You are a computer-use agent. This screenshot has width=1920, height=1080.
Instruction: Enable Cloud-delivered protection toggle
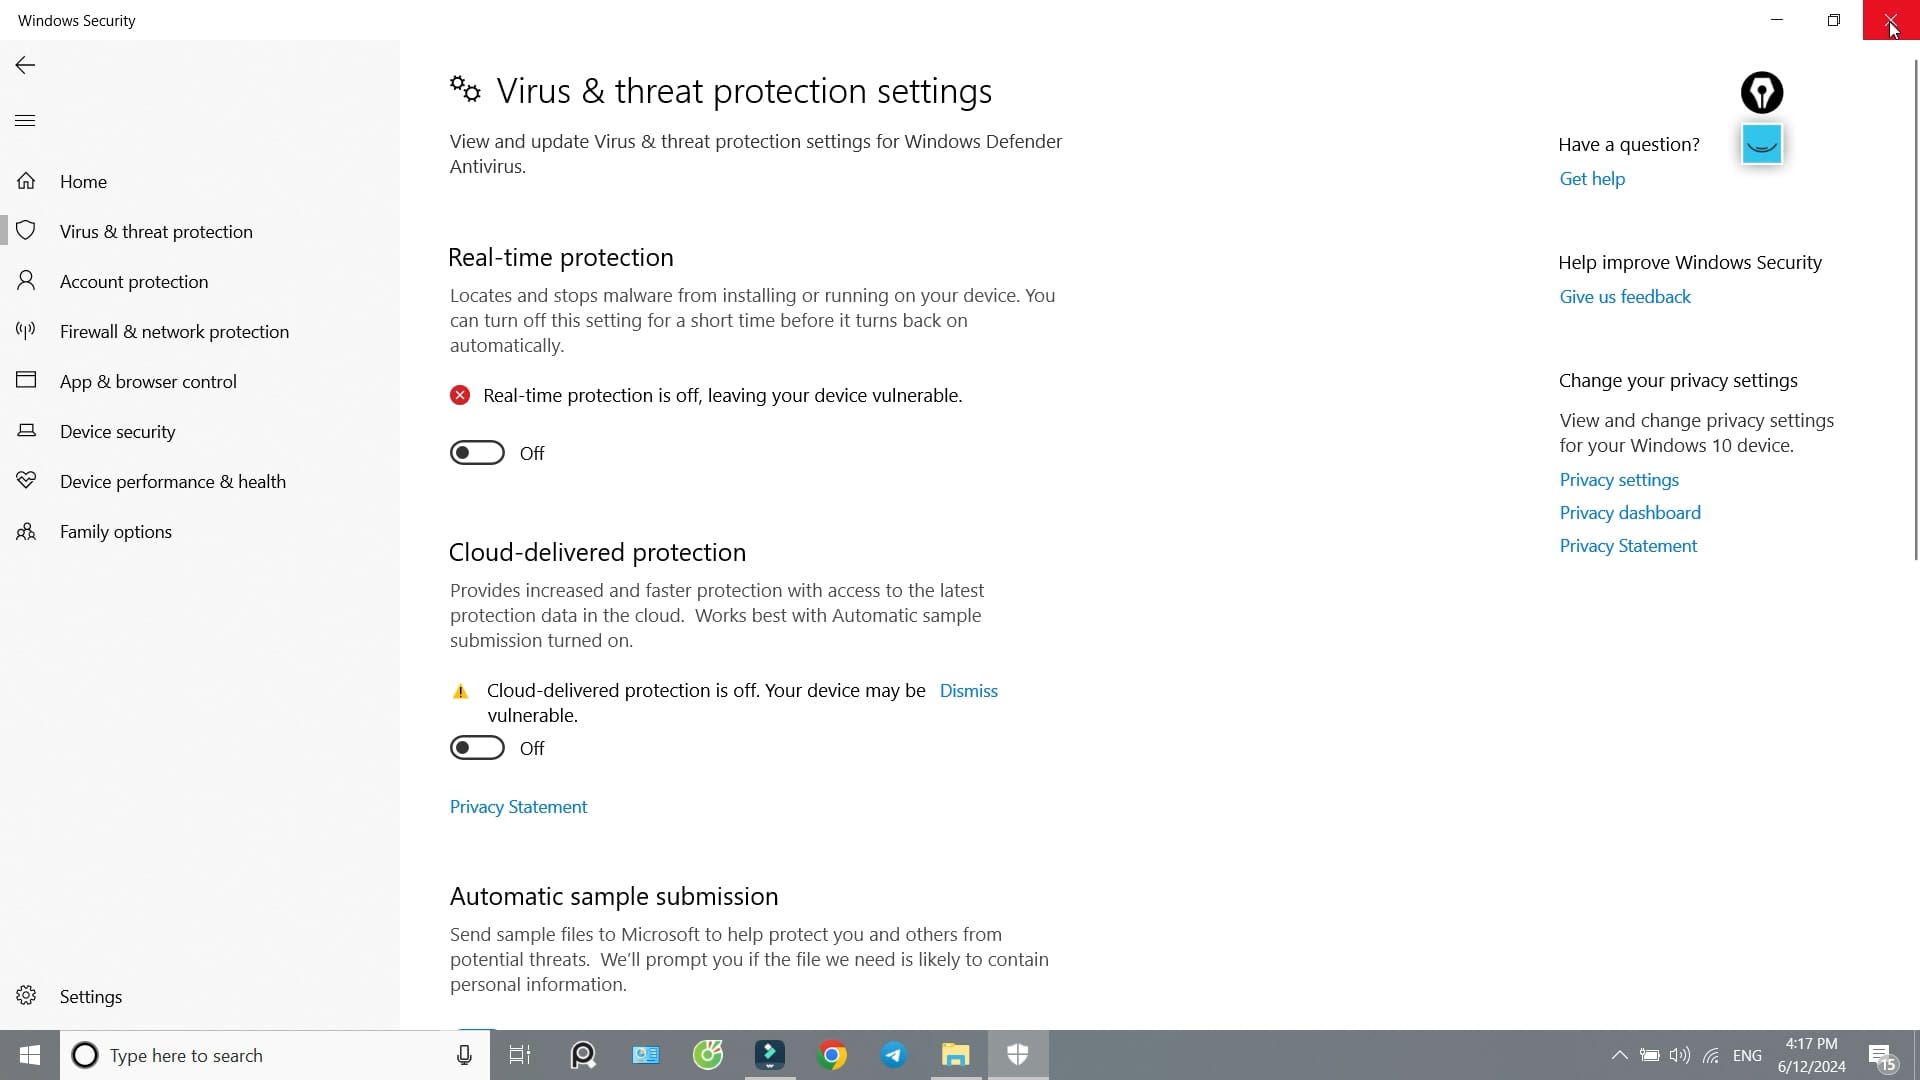[x=477, y=748]
